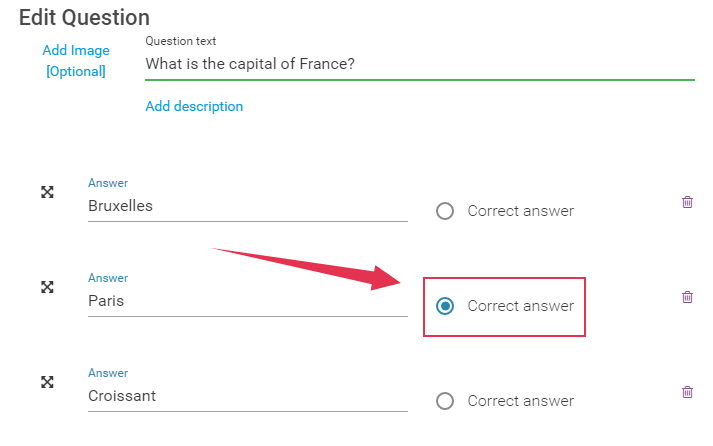Open the Add Image optional link
The width and height of the screenshot is (713, 446).
[x=76, y=60]
